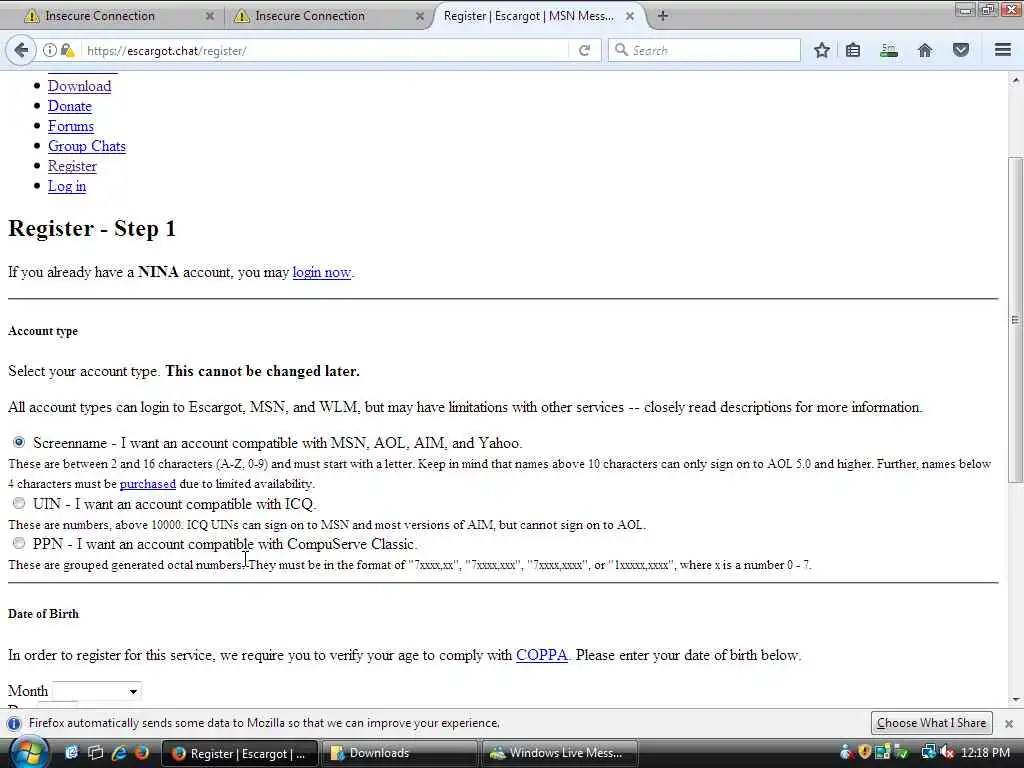Dismiss the Firefox data notification bar
The height and width of the screenshot is (768, 1024).
point(1008,724)
